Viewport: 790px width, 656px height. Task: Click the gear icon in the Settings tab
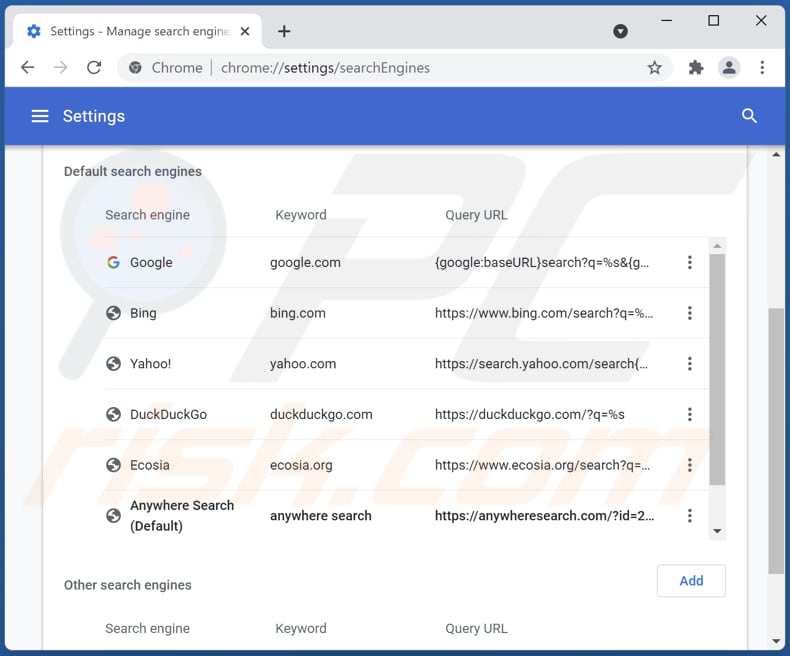(34, 32)
